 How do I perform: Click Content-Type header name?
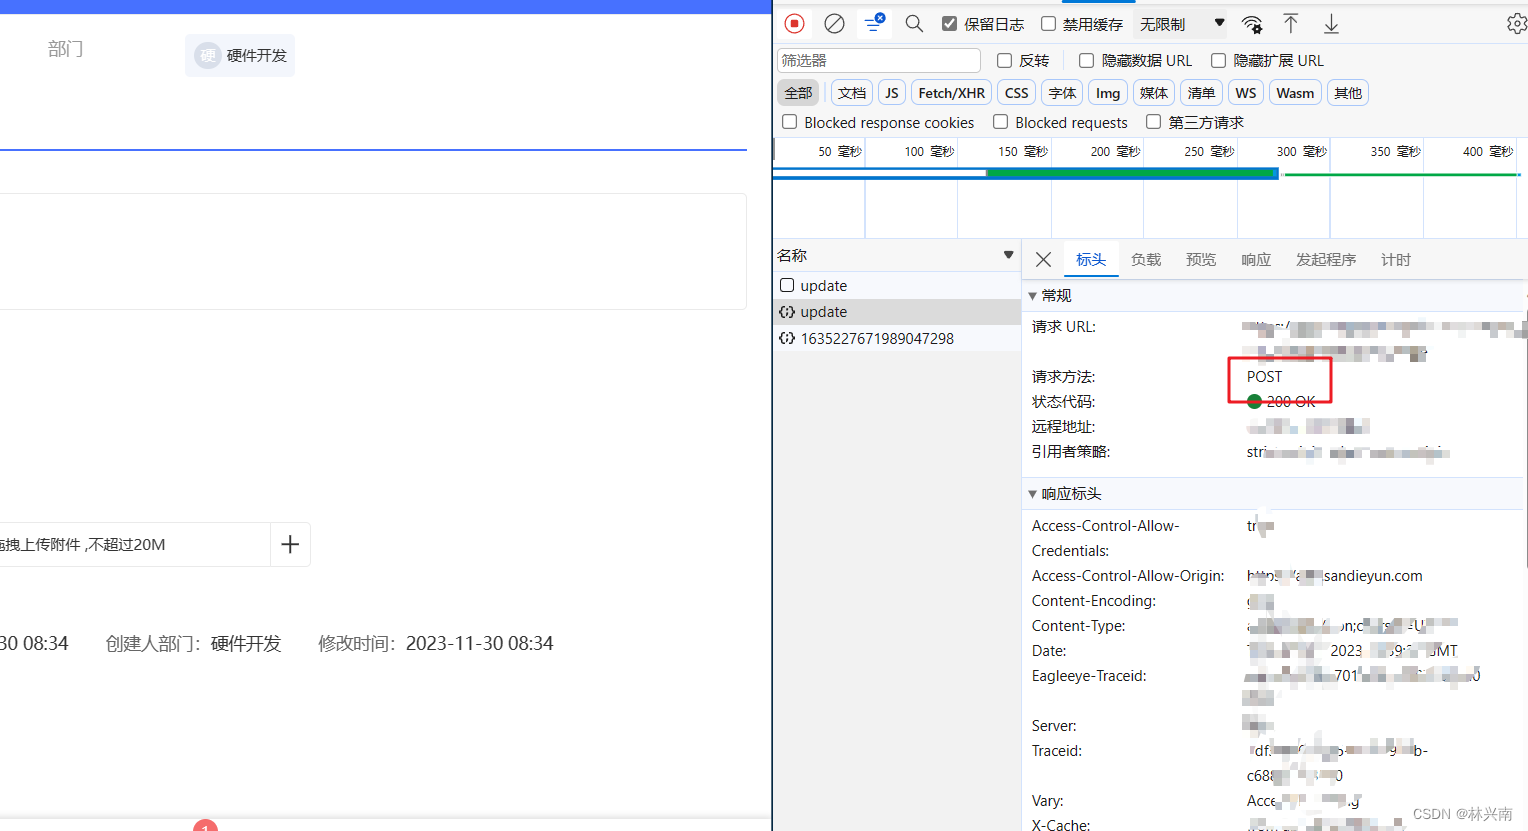coord(1079,626)
